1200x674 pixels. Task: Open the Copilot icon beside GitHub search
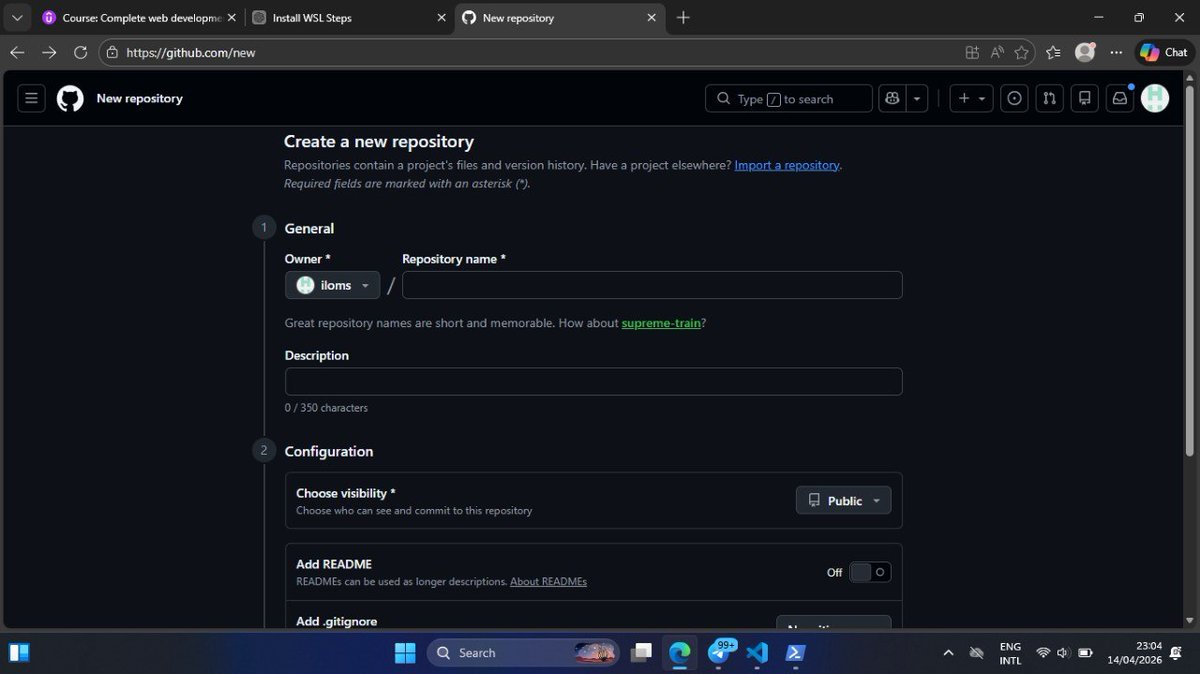pyautogui.click(x=892, y=98)
